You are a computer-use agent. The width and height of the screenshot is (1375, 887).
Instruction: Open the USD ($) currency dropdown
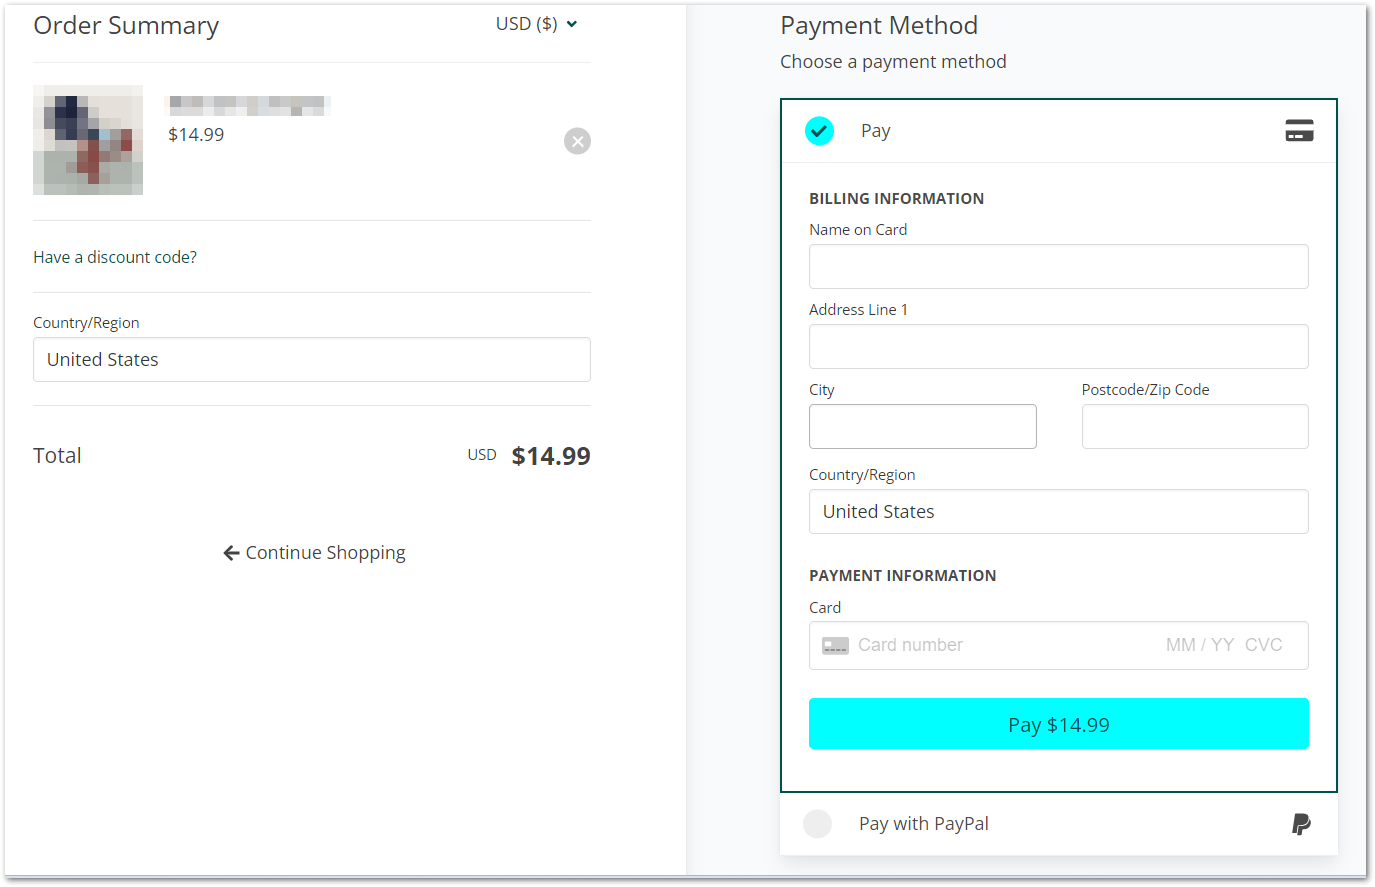(536, 24)
